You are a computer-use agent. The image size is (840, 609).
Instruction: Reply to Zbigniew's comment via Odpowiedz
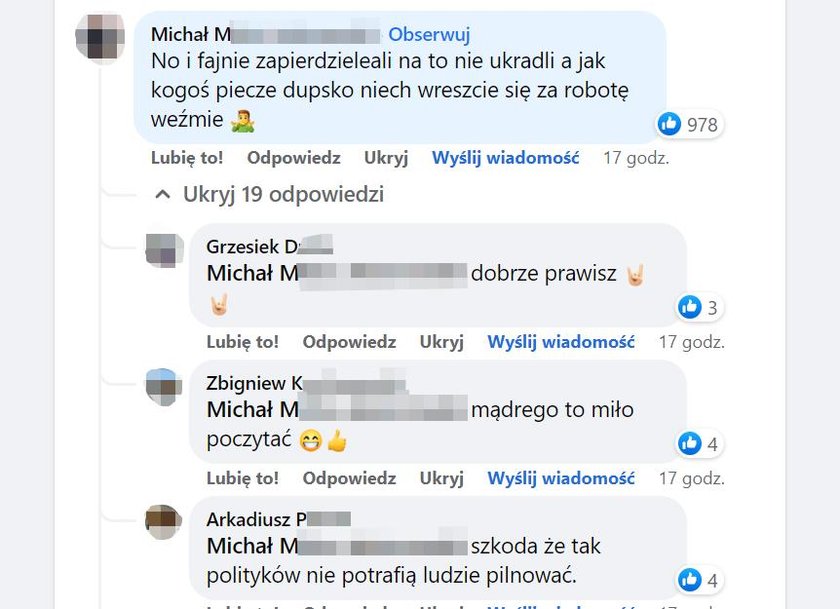[x=349, y=478]
